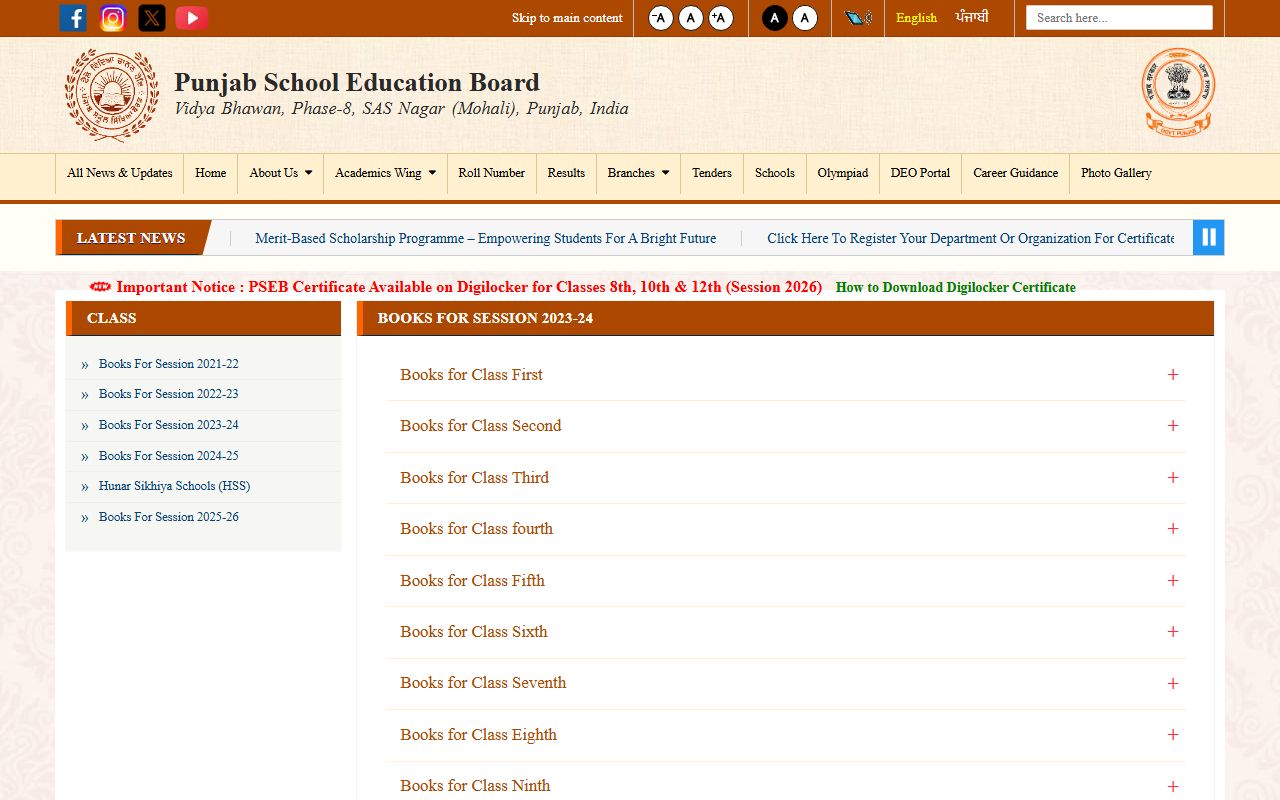Click the Government of Punjab emblem
Image resolution: width=1280 pixels, height=800 pixels.
click(x=1178, y=92)
